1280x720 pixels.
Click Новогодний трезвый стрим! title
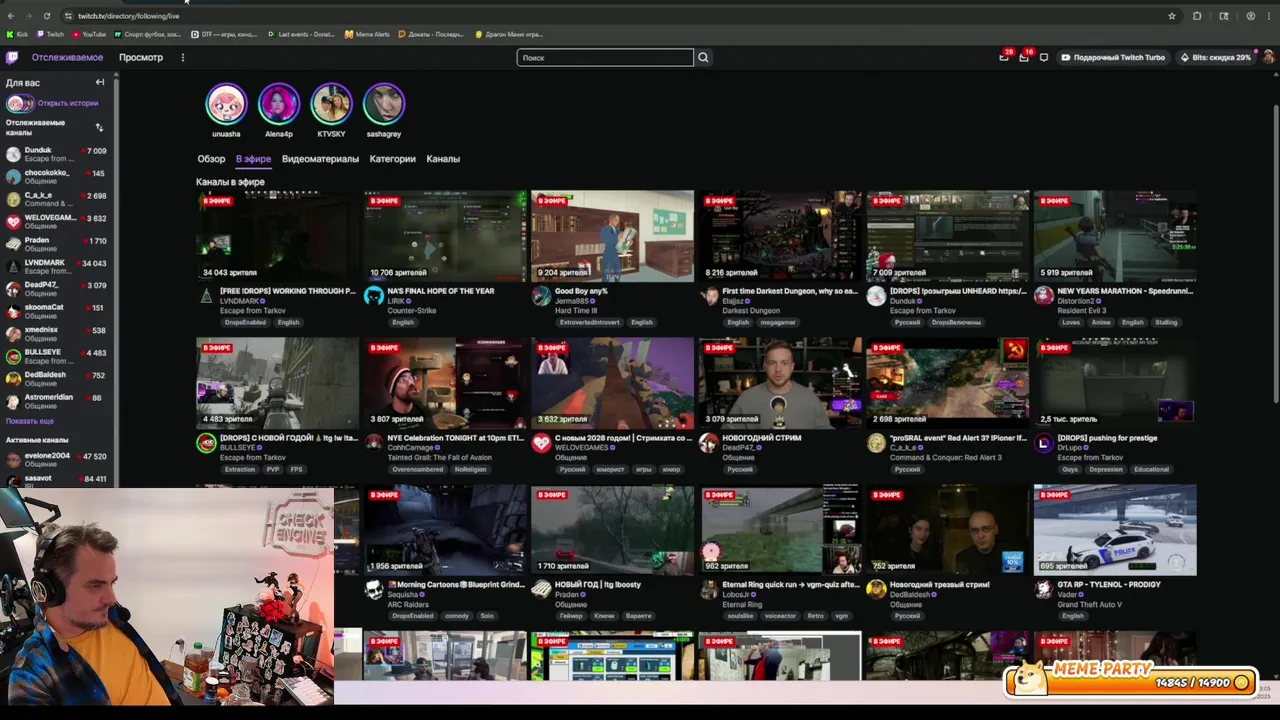[940, 585]
